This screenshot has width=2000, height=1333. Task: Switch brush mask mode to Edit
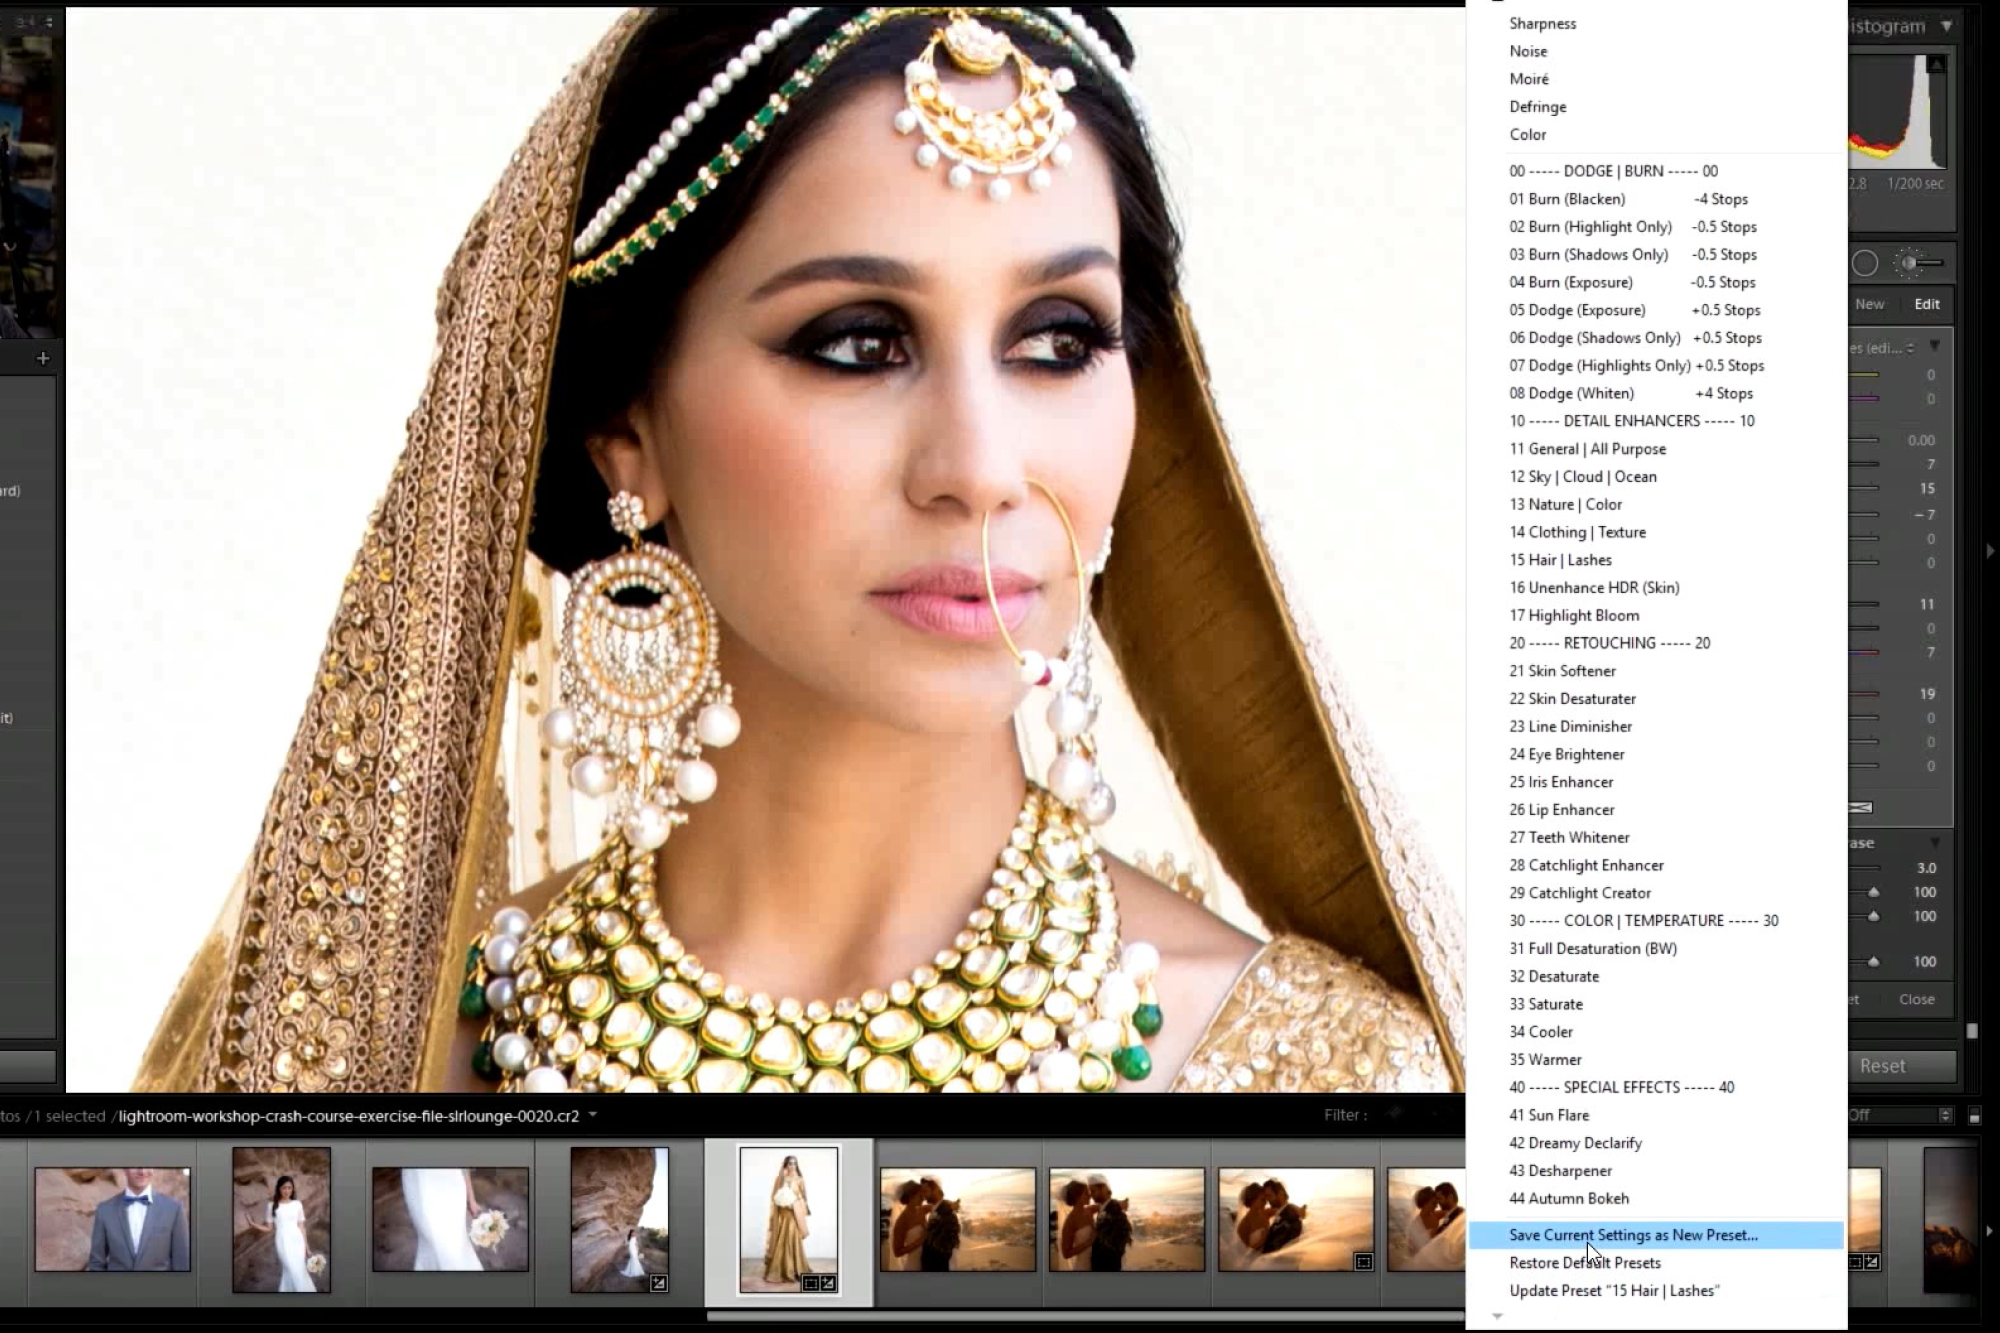click(1927, 304)
